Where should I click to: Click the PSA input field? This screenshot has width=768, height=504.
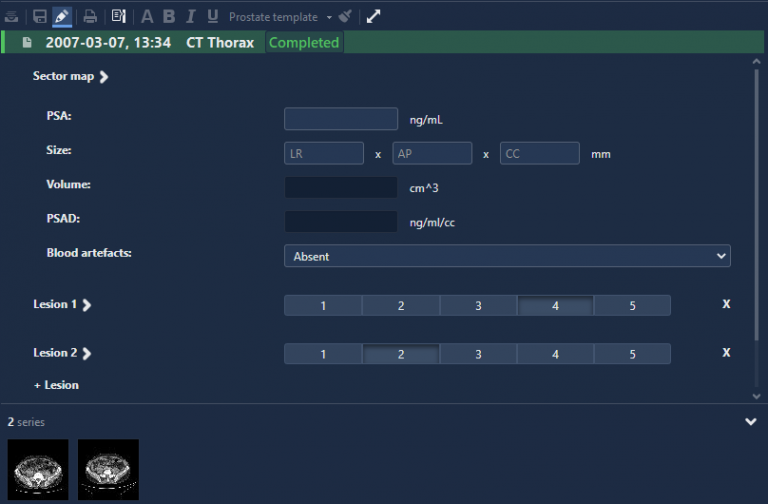341,119
